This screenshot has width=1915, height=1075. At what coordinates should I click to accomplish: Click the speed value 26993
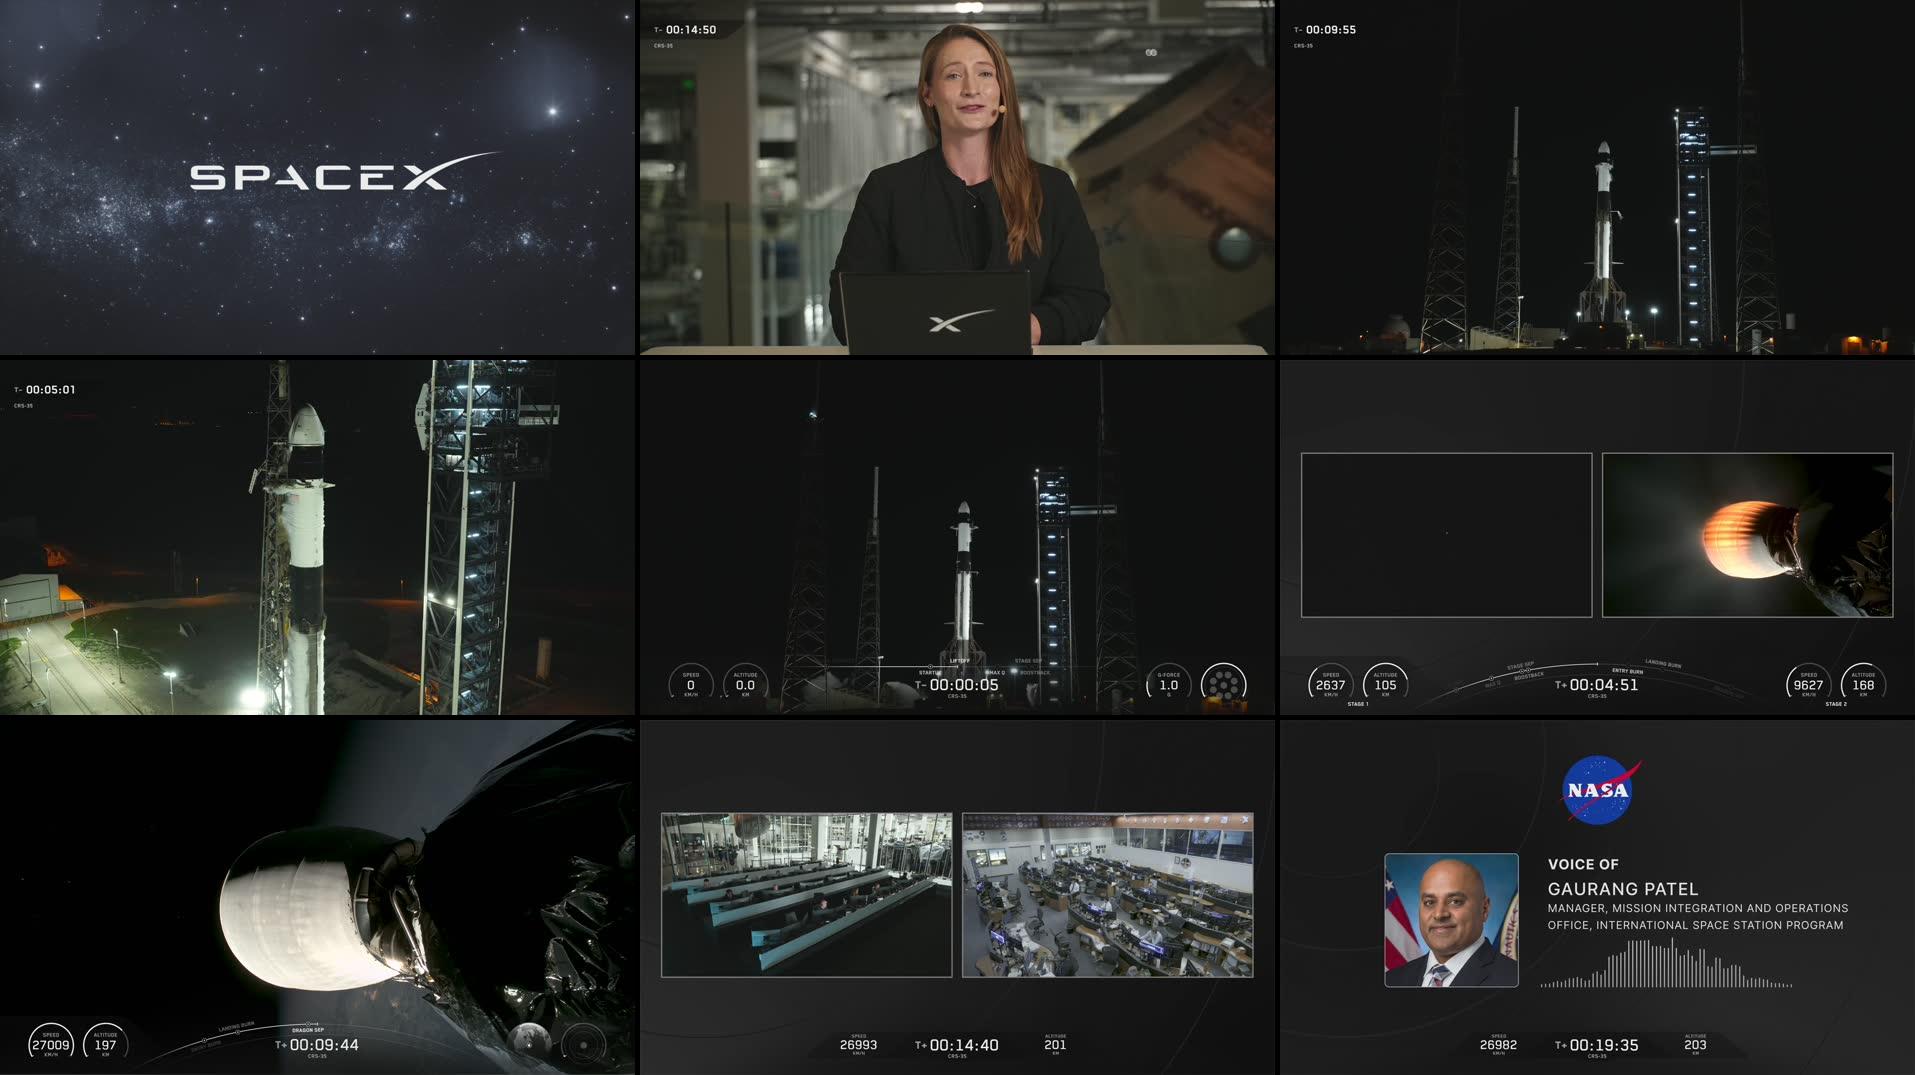click(x=858, y=1045)
